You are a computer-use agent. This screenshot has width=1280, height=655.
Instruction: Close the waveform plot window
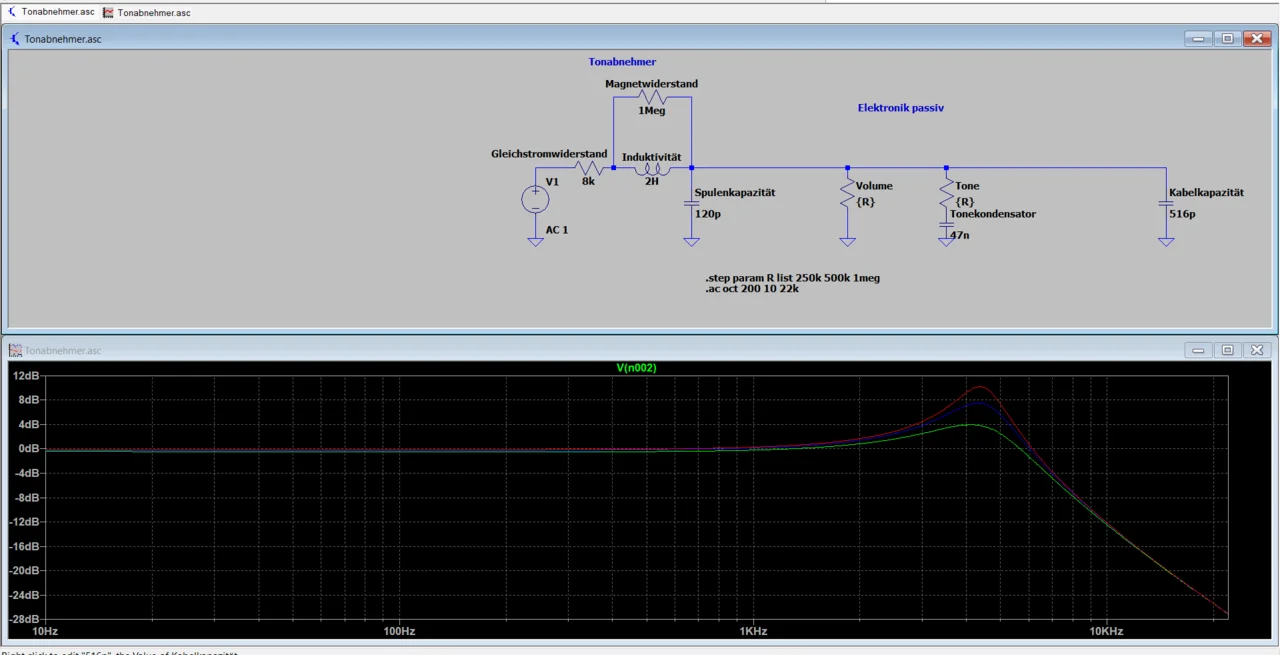(x=1257, y=350)
